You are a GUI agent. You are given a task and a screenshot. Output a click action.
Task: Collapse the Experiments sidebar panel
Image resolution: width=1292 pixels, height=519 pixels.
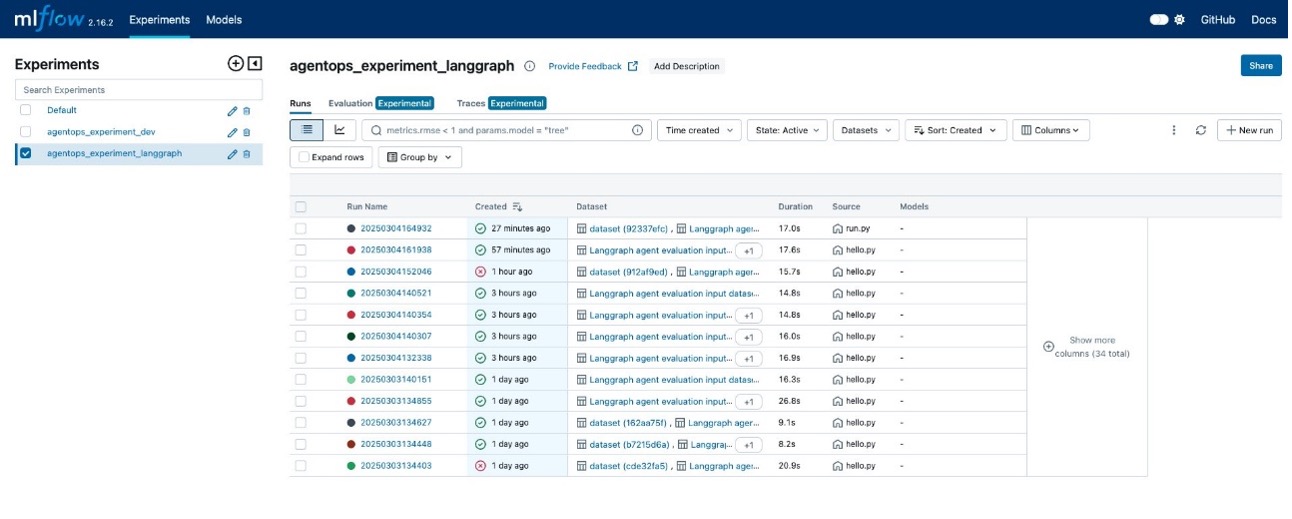pos(255,64)
